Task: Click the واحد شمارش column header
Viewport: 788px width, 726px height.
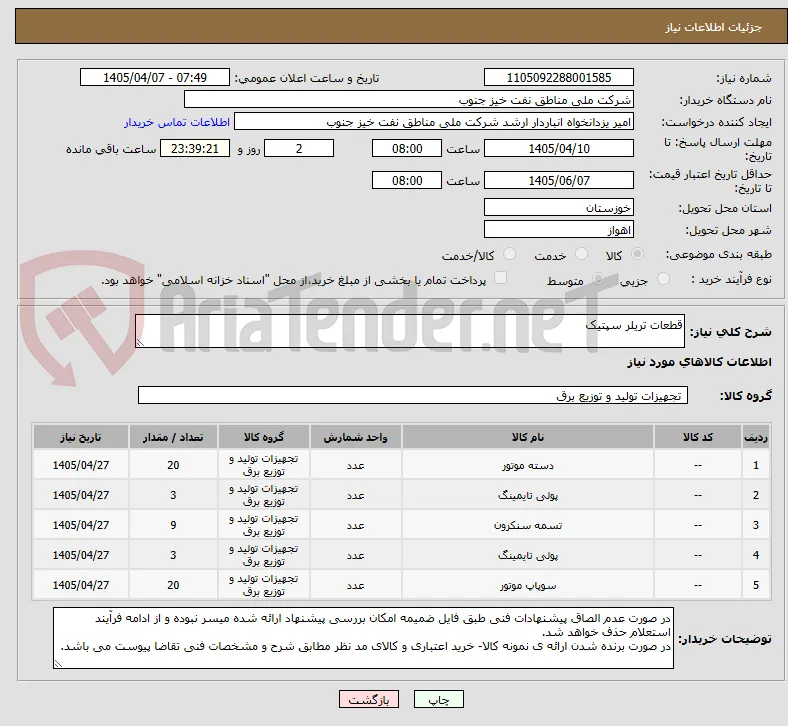Action: pyautogui.click(x=355, y=437)
